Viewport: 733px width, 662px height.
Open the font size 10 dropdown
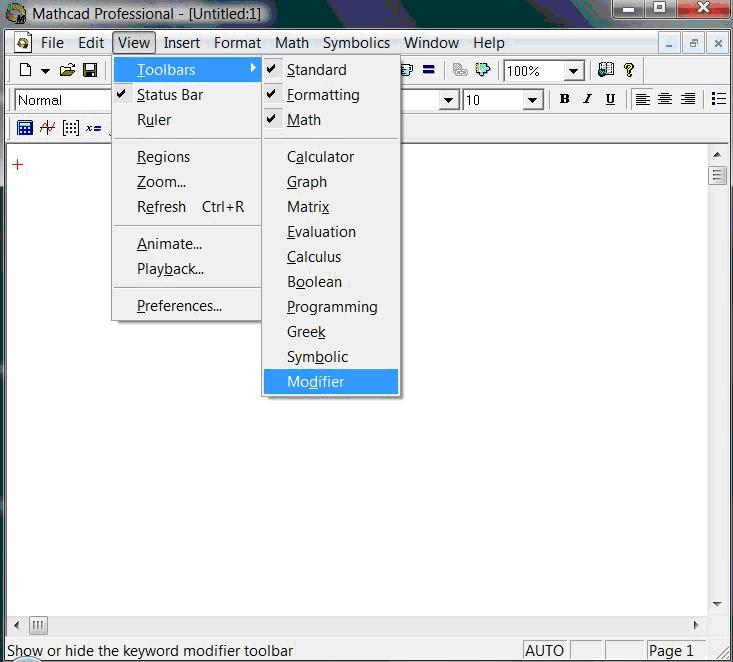click(x=532, y=100)
